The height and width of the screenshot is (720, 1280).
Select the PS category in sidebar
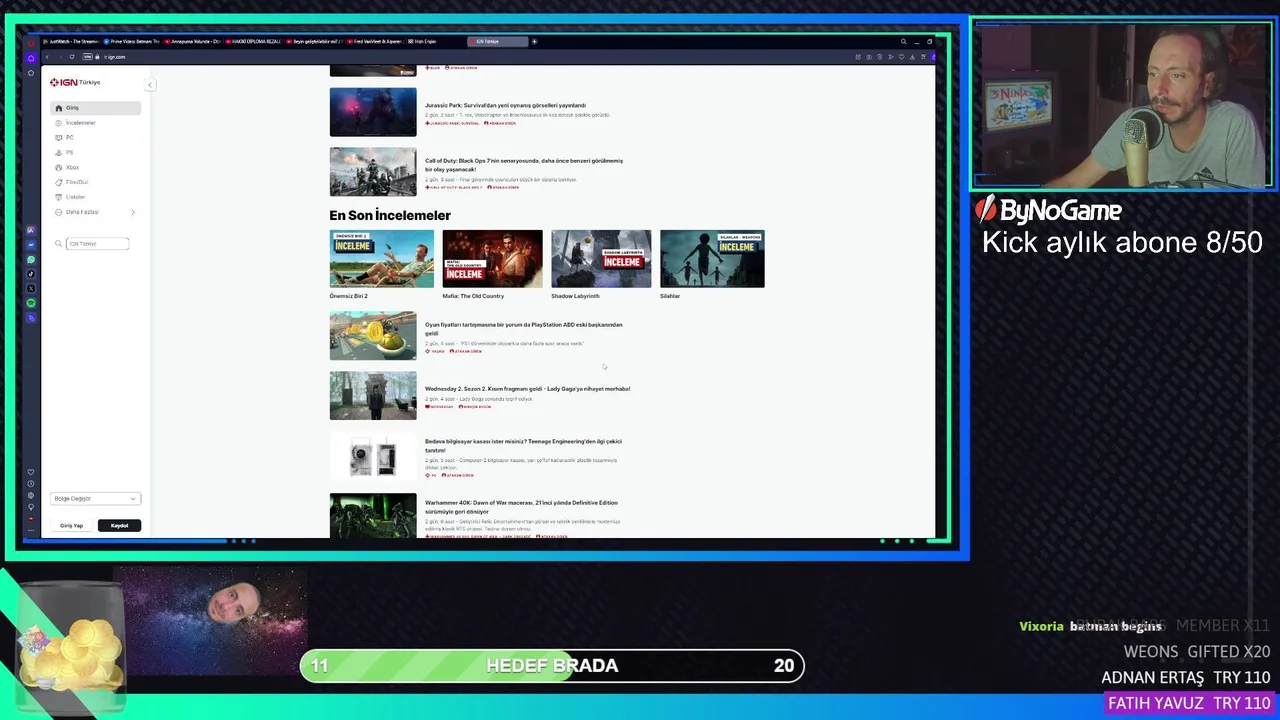pos(96,152)
